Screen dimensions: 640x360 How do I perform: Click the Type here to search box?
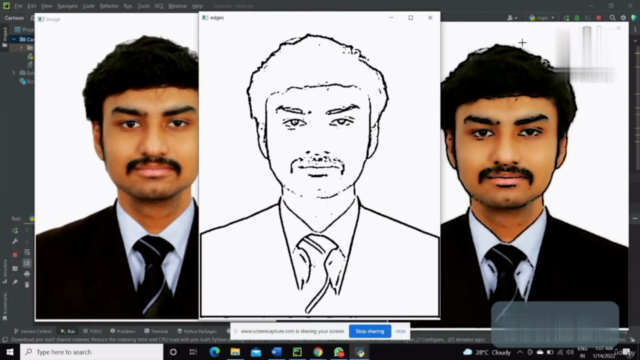tap(91, 352)
